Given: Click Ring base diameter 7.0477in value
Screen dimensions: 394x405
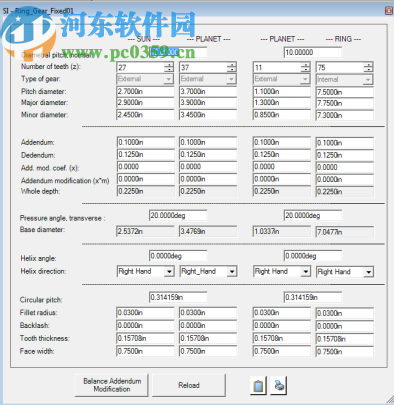Looking at the screenshot, I should [x=345, y=232].
